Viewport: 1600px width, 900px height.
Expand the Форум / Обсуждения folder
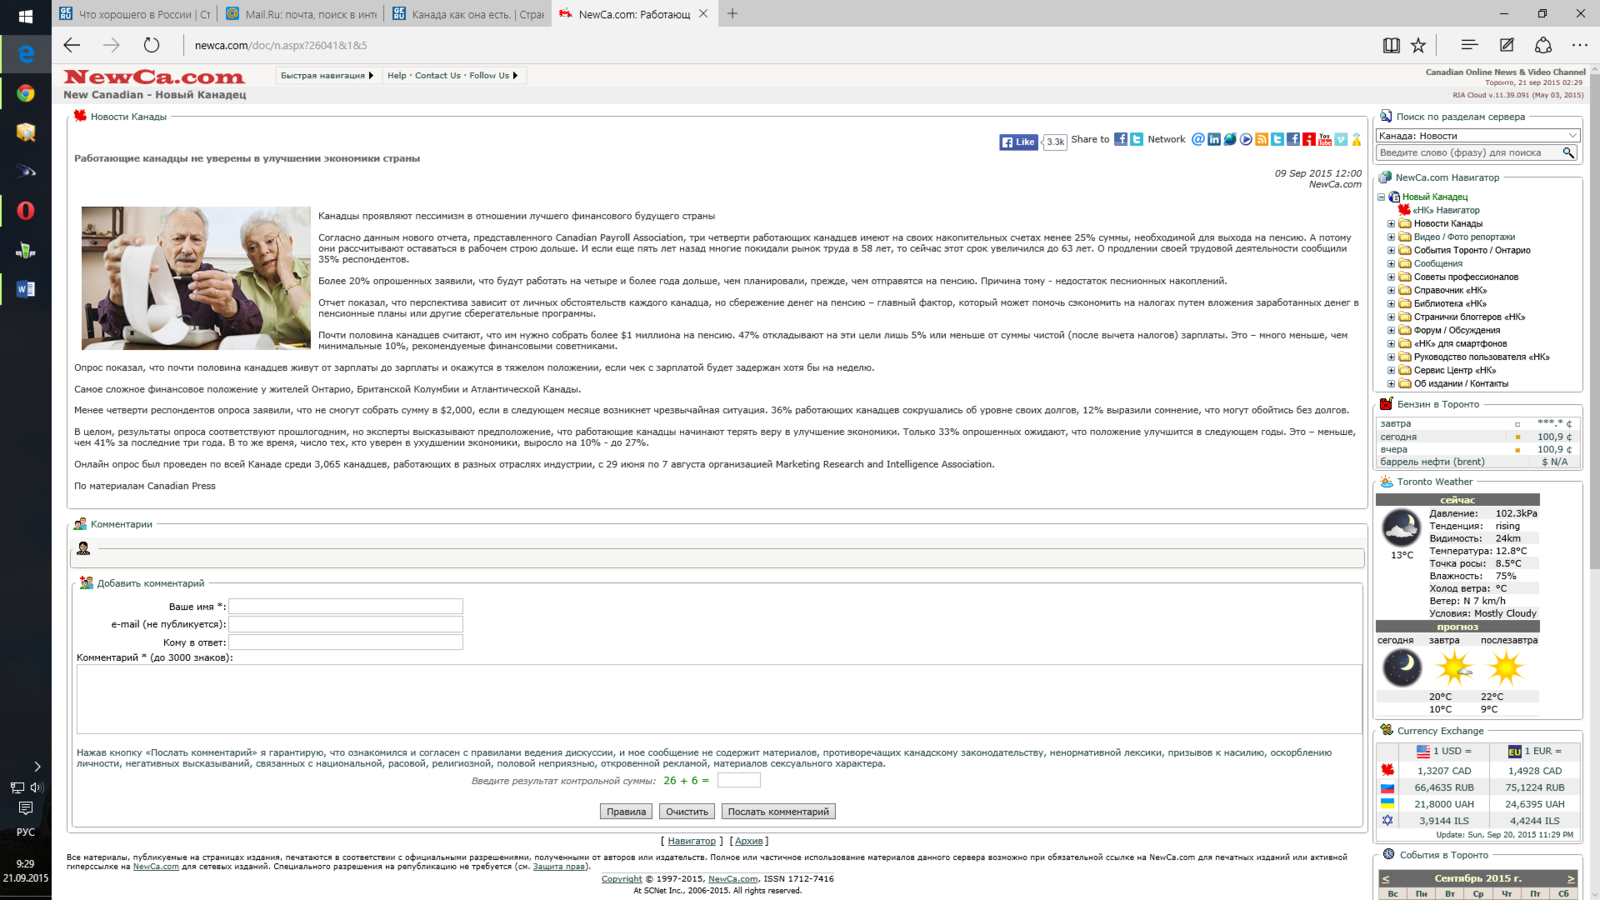[1391, 330]
